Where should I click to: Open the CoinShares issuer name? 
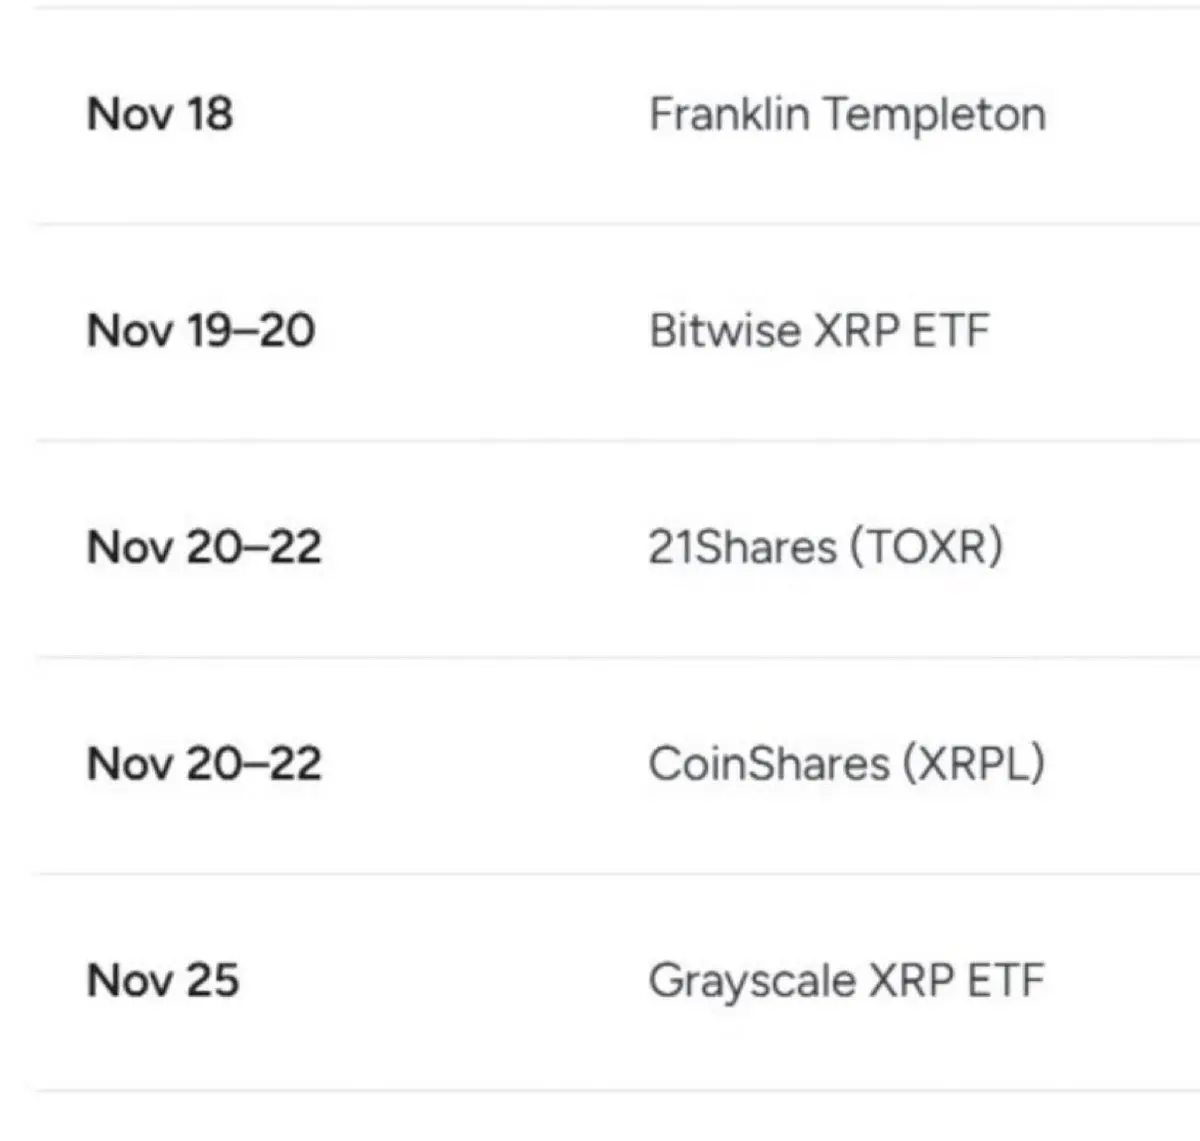[x=769, y=764]
